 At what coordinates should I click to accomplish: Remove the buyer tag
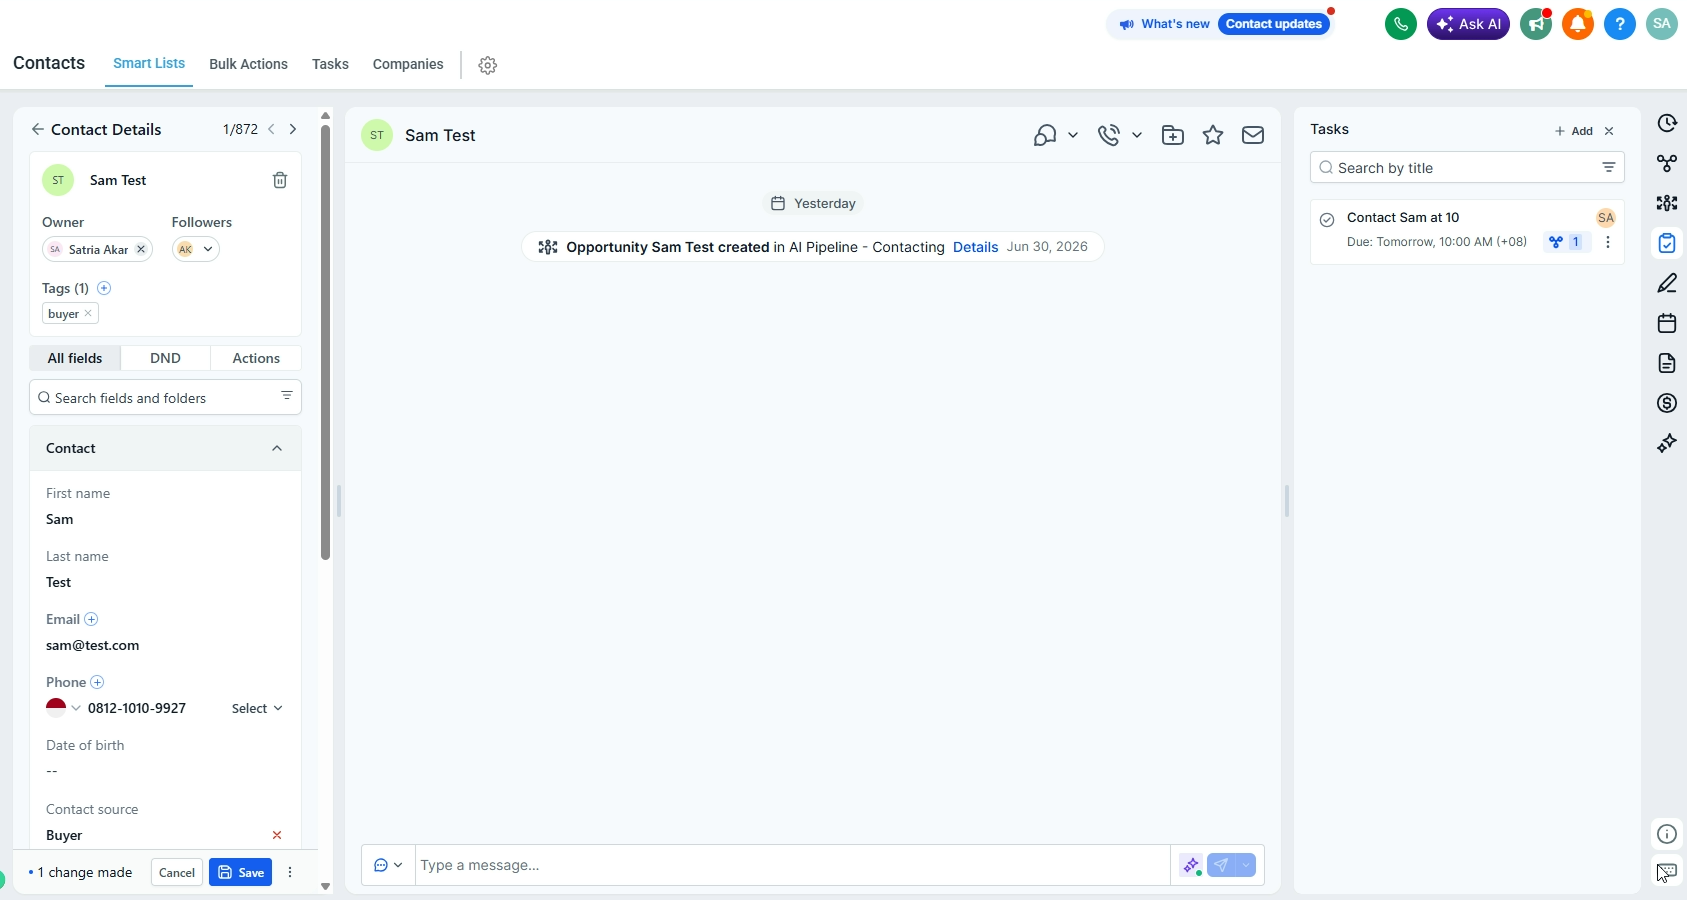(88, 313)
